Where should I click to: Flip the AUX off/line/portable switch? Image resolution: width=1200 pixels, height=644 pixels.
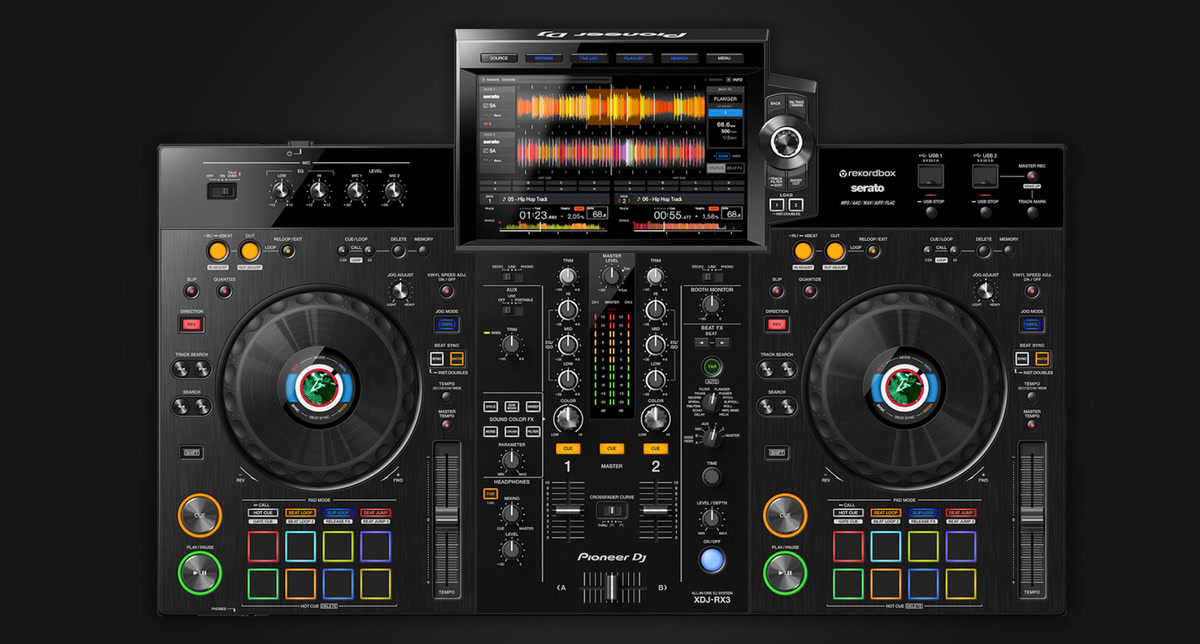tap(511, 312)
